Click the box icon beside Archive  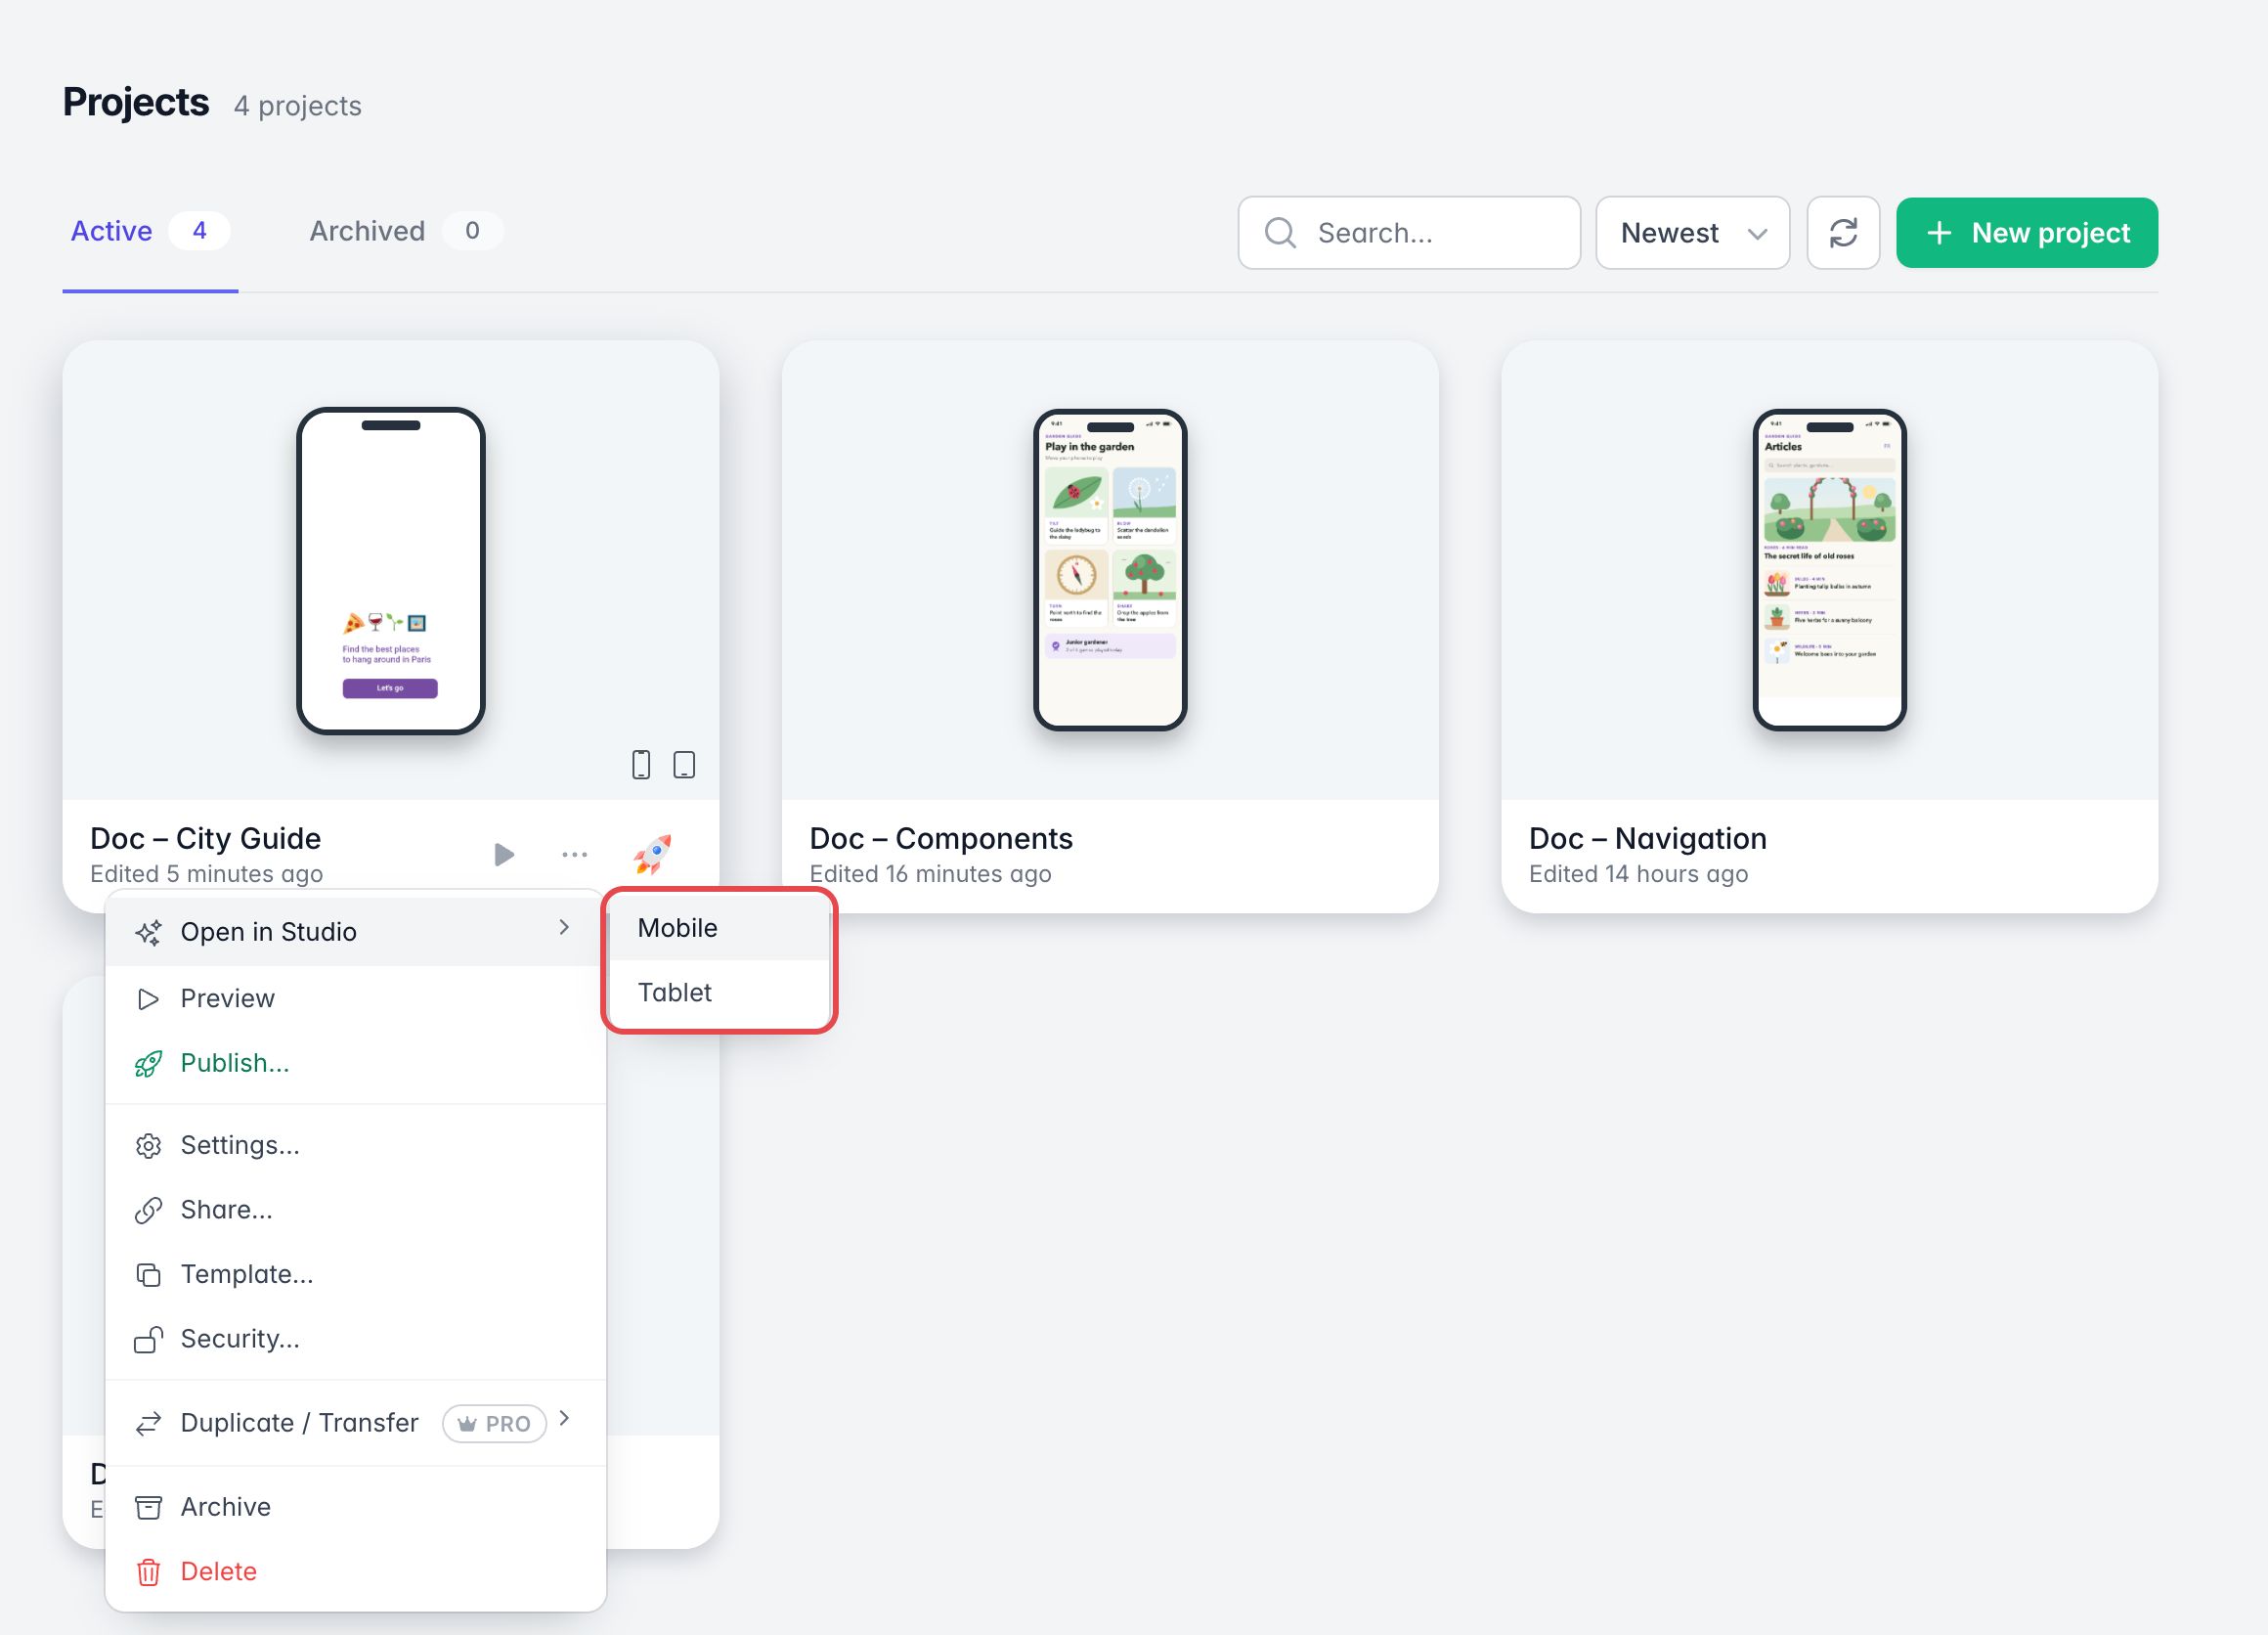[x=148, y=1507]
